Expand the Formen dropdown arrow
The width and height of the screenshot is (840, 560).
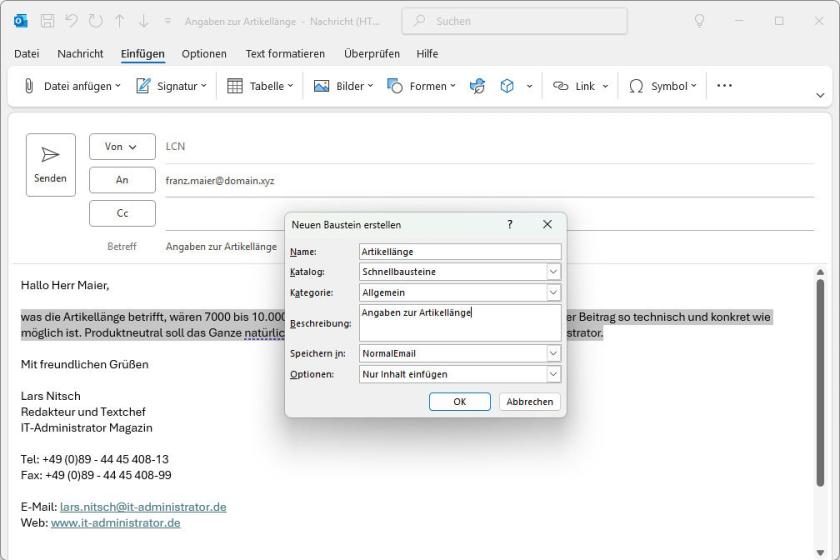453,86
